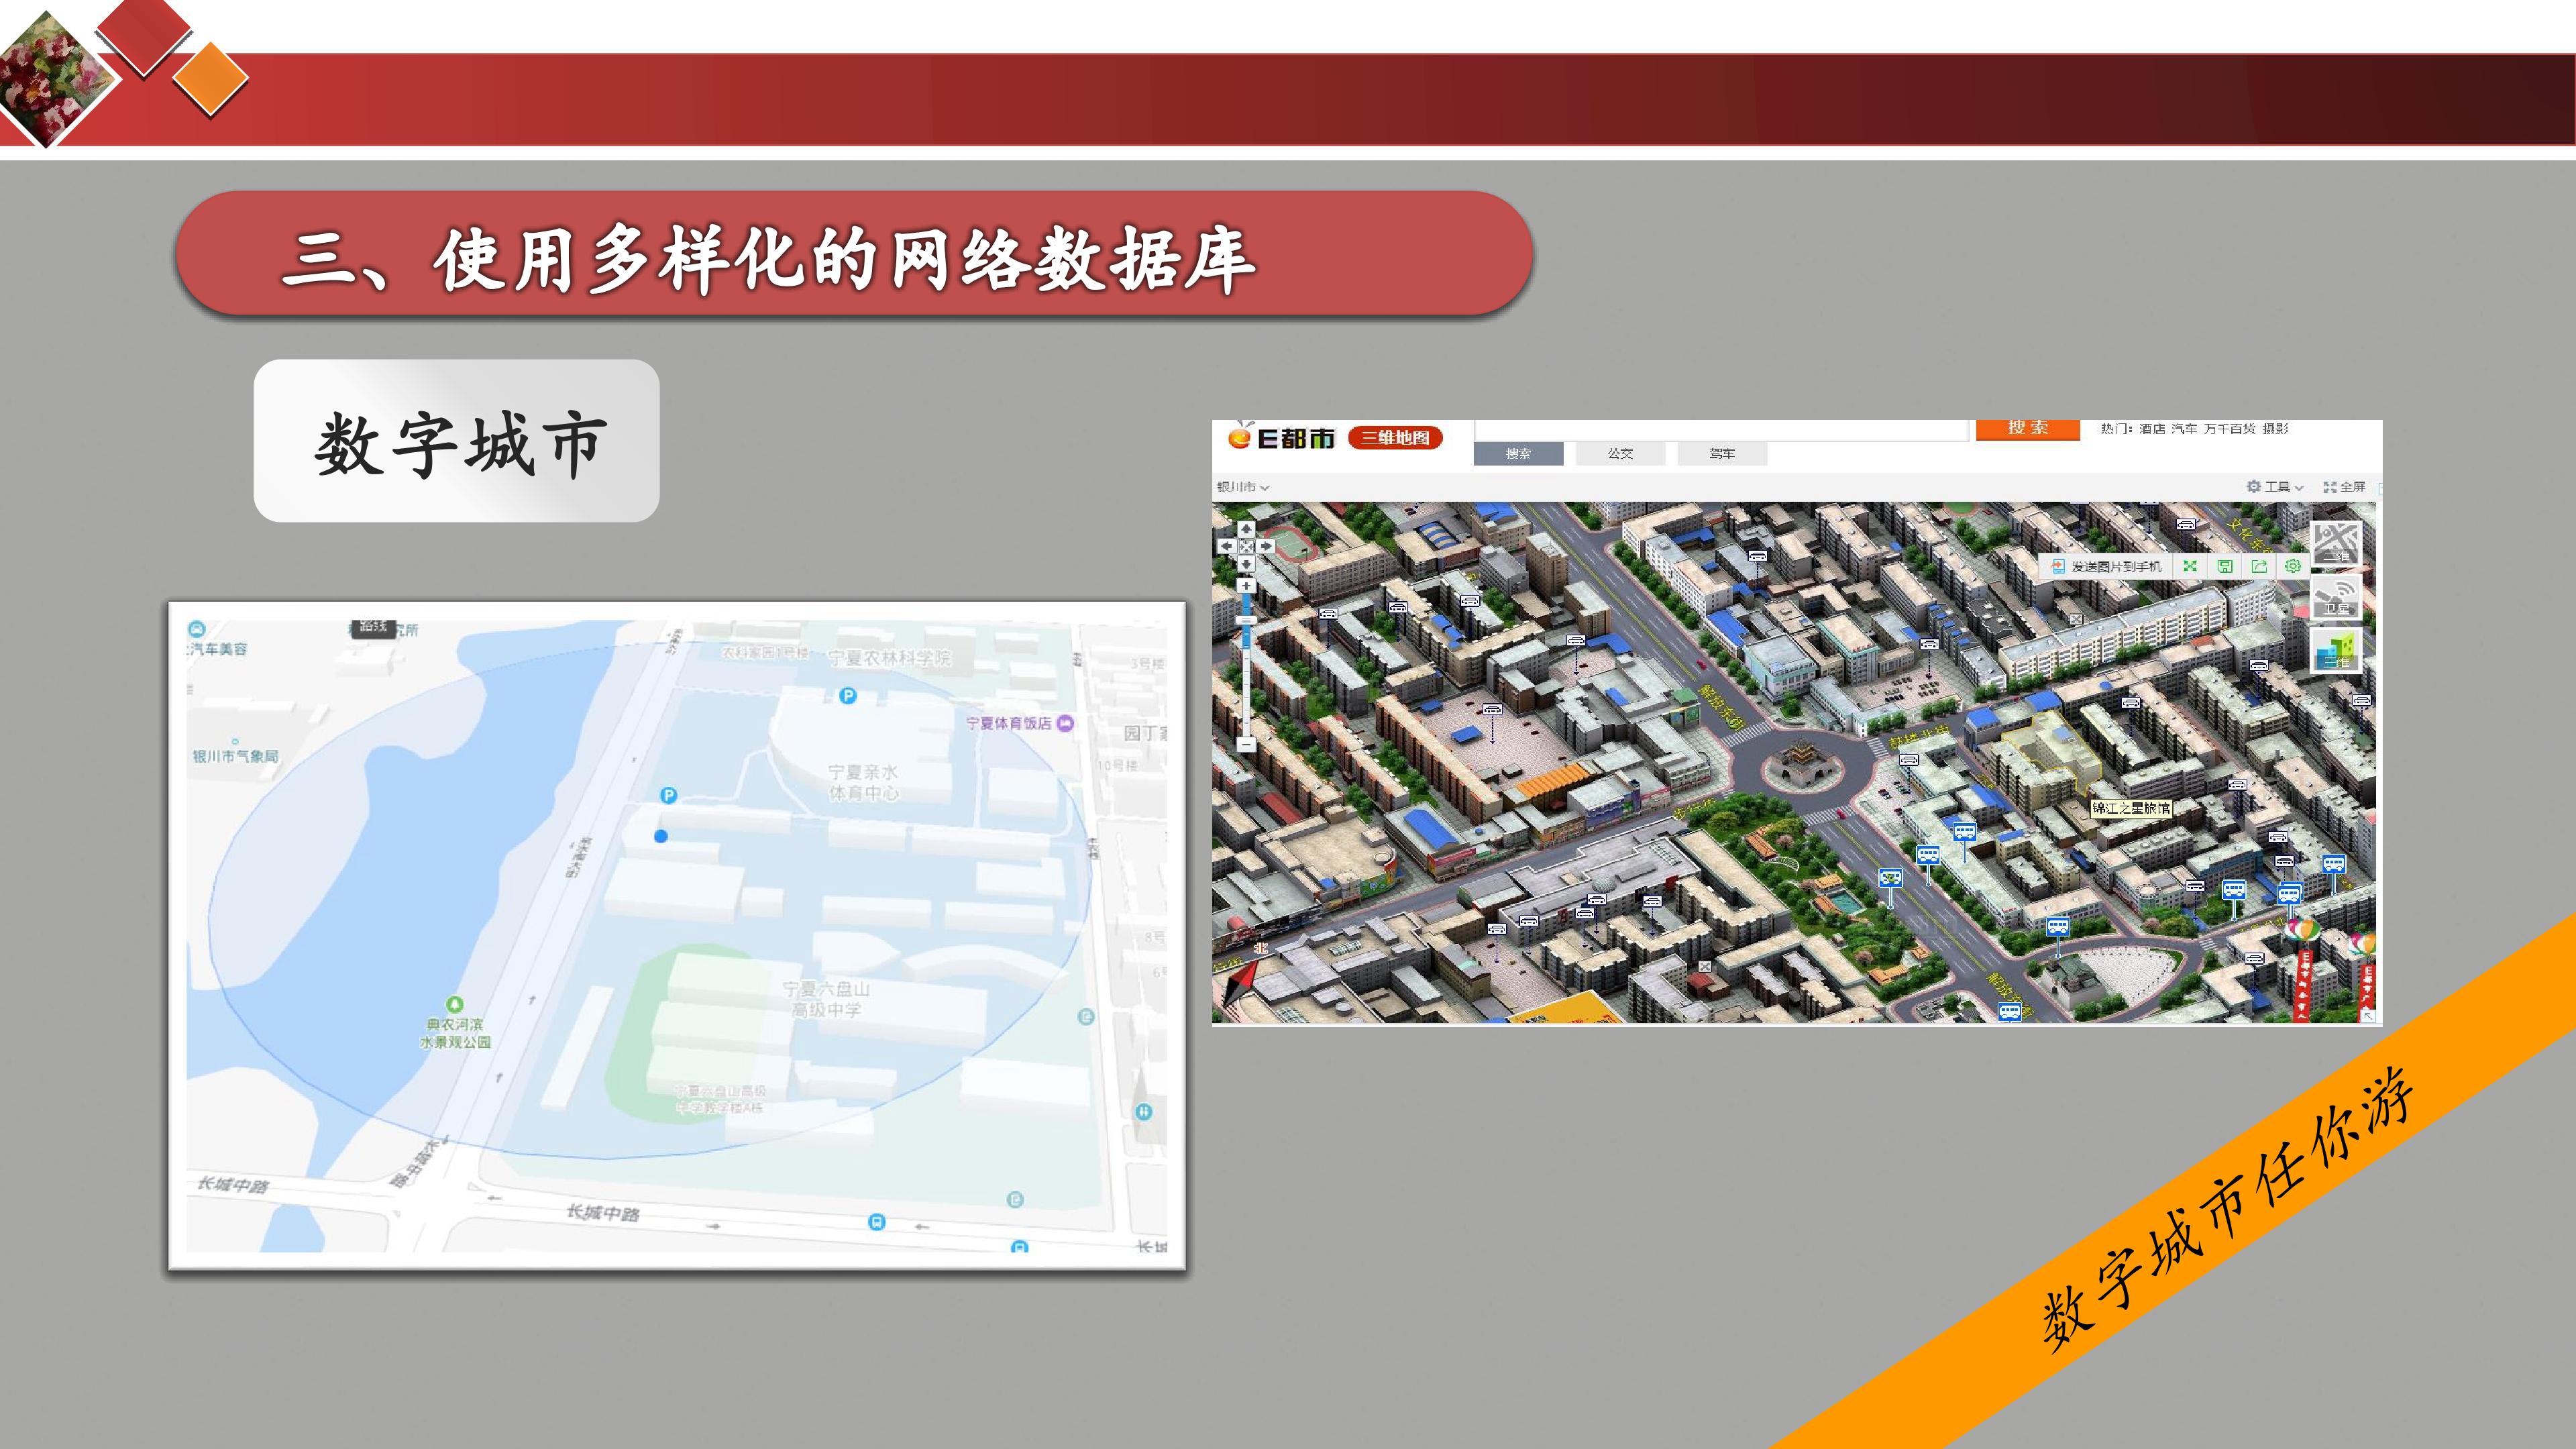The width and height of the screenshot is (2576, 1449).
Task: Switch map to 三维 3D view
Action: 2336,650
